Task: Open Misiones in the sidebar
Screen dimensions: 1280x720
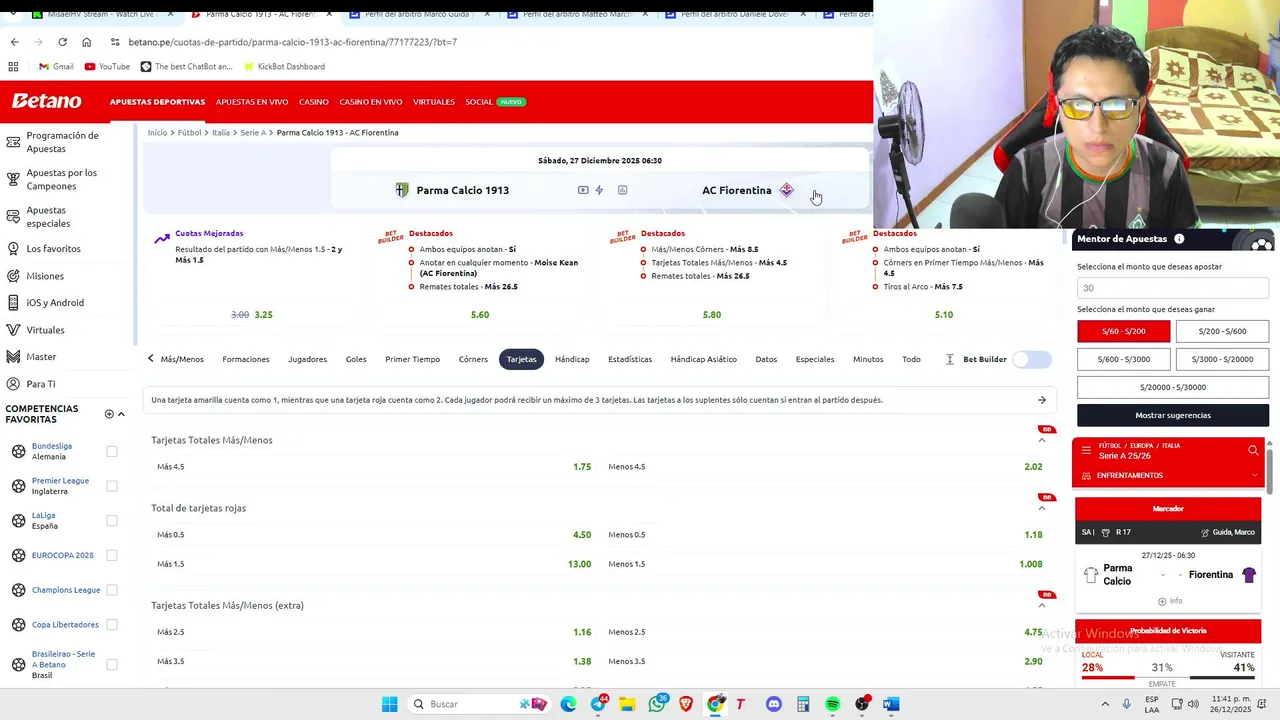Action: point(45,276)
